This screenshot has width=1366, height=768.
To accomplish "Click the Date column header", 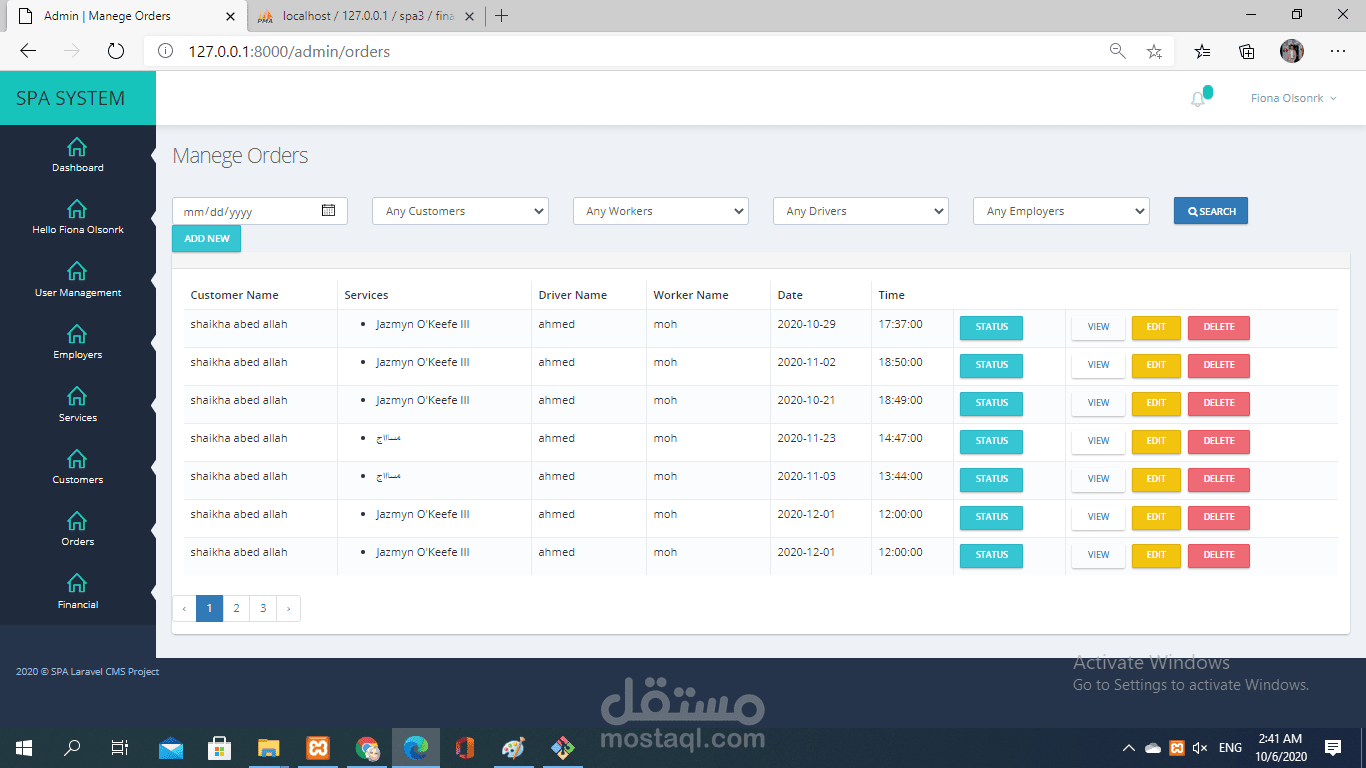I will point(790,295).
